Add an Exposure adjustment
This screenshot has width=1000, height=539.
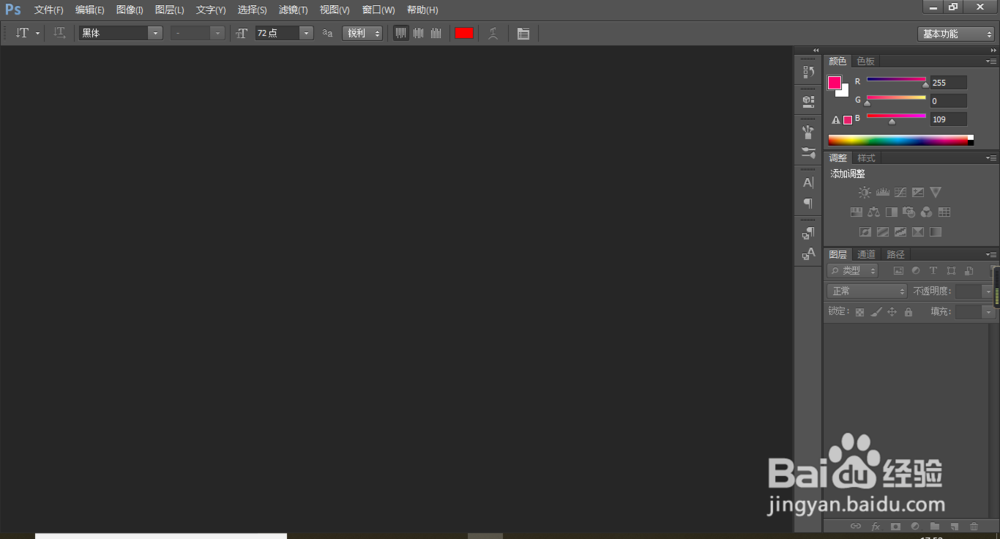tap(918, 192)
